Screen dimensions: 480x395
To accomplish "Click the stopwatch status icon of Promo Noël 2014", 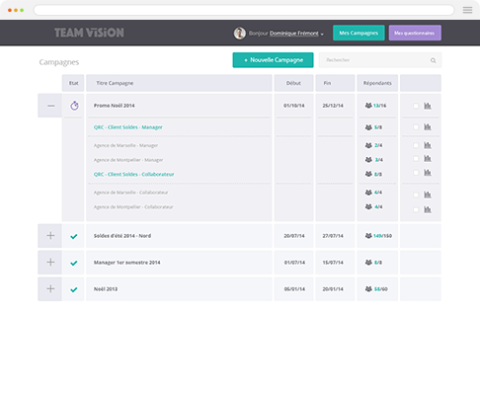I will coord(74,106).
